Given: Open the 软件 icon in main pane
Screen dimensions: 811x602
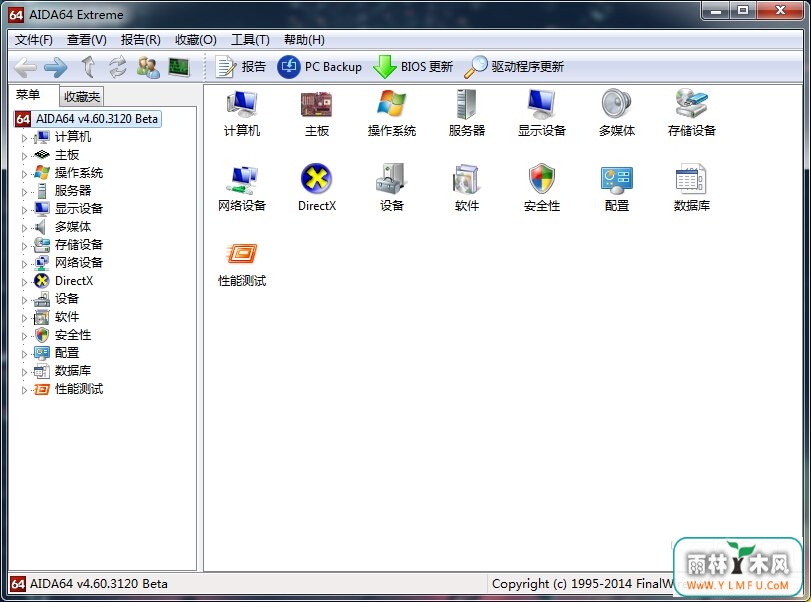Looking at the screenshot, I should pos(467,188).
